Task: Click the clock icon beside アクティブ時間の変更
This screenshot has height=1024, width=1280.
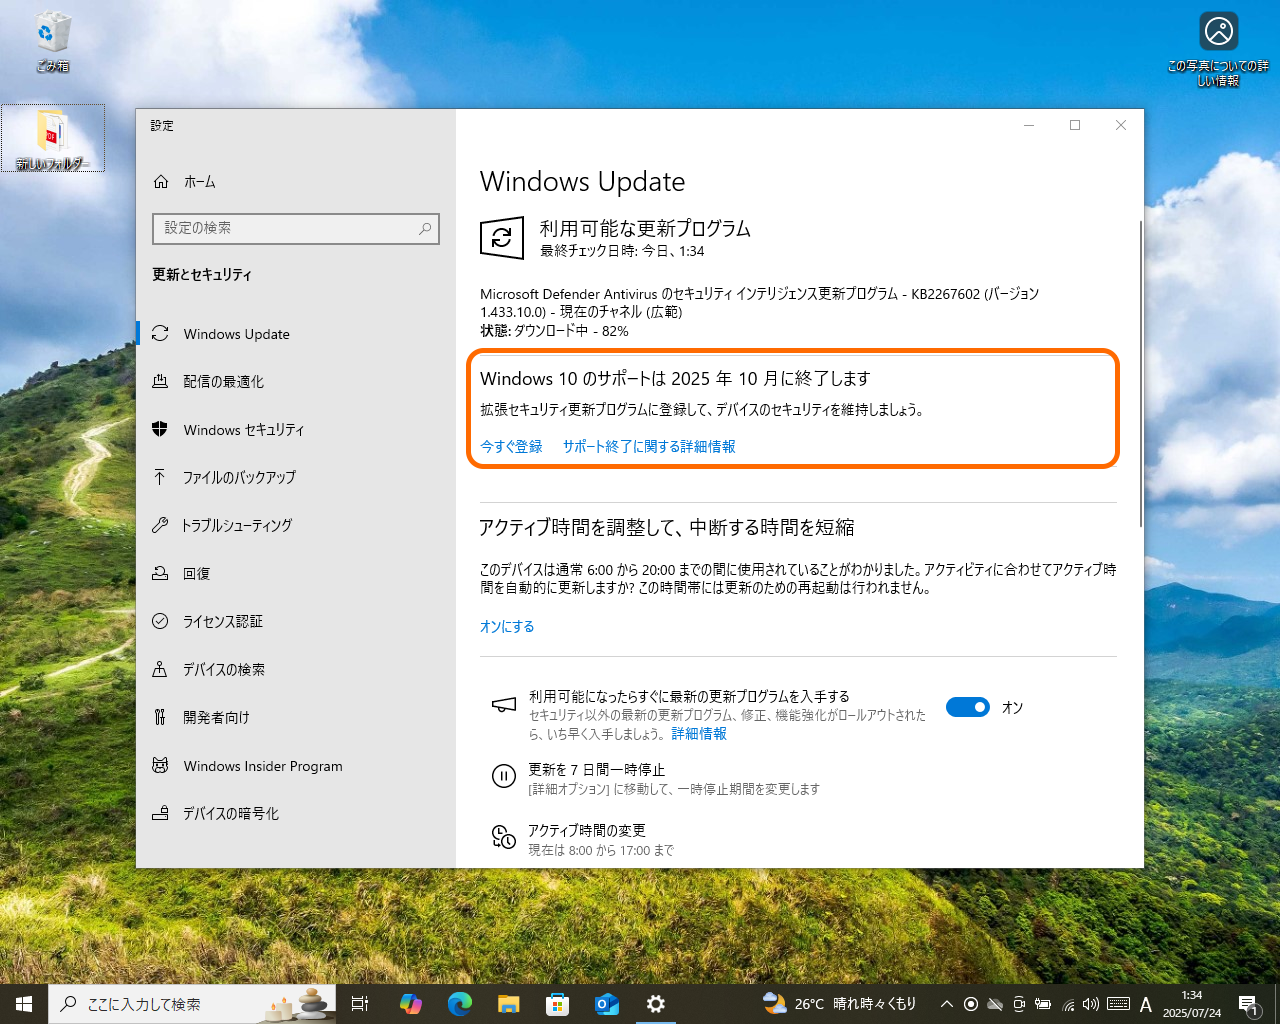Action: coord(503,838)
